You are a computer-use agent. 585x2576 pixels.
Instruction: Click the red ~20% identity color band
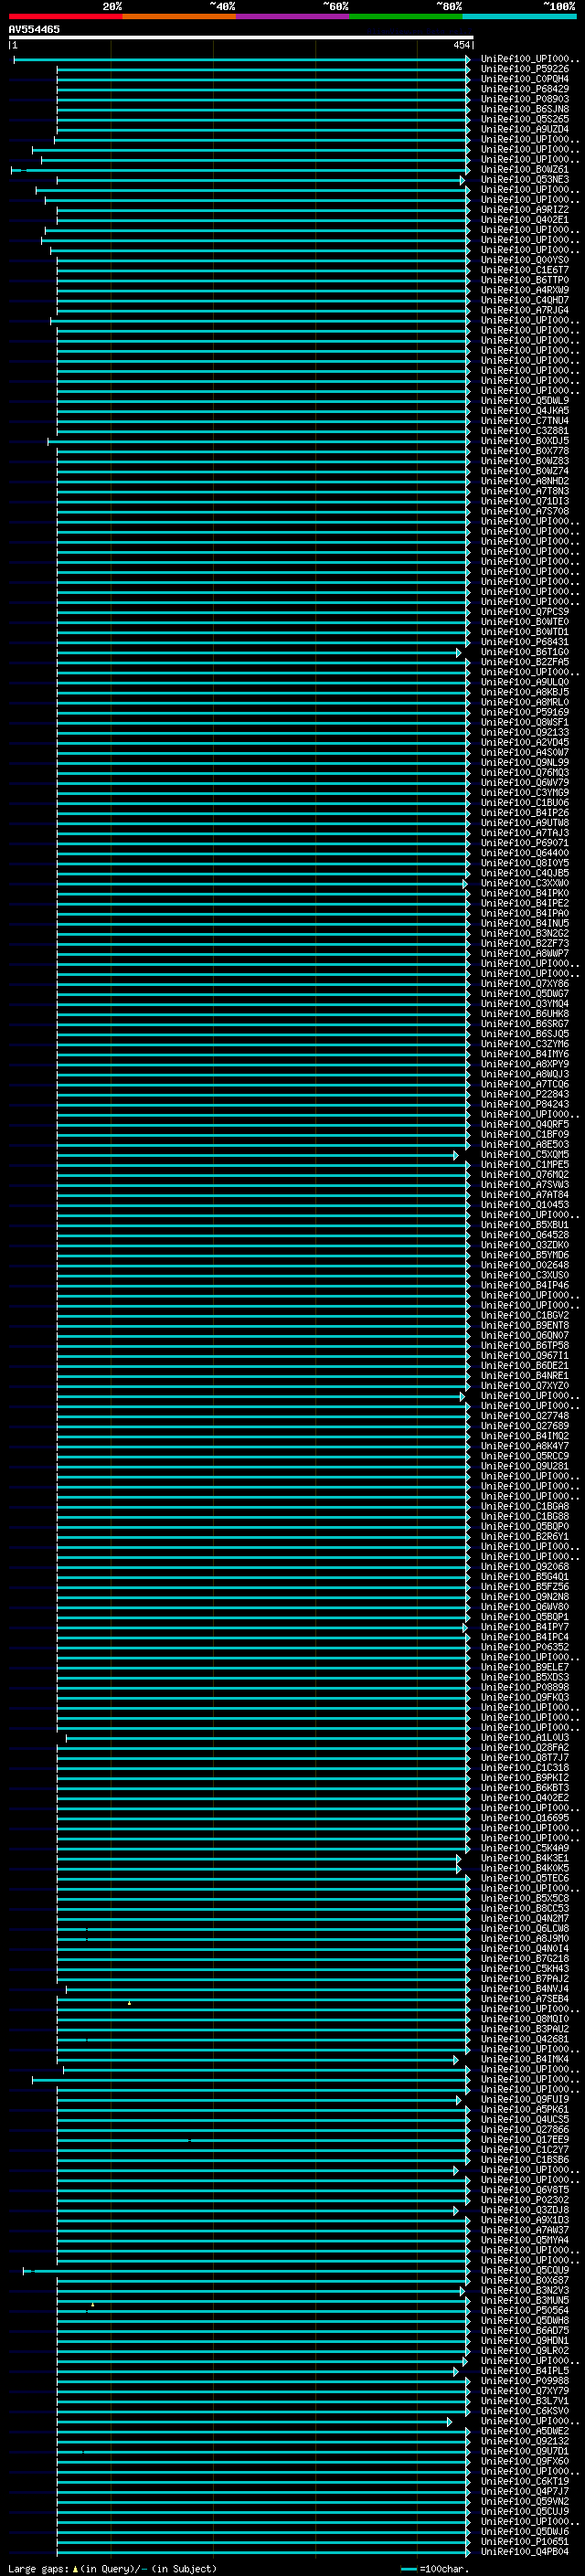tap(65, 16)
